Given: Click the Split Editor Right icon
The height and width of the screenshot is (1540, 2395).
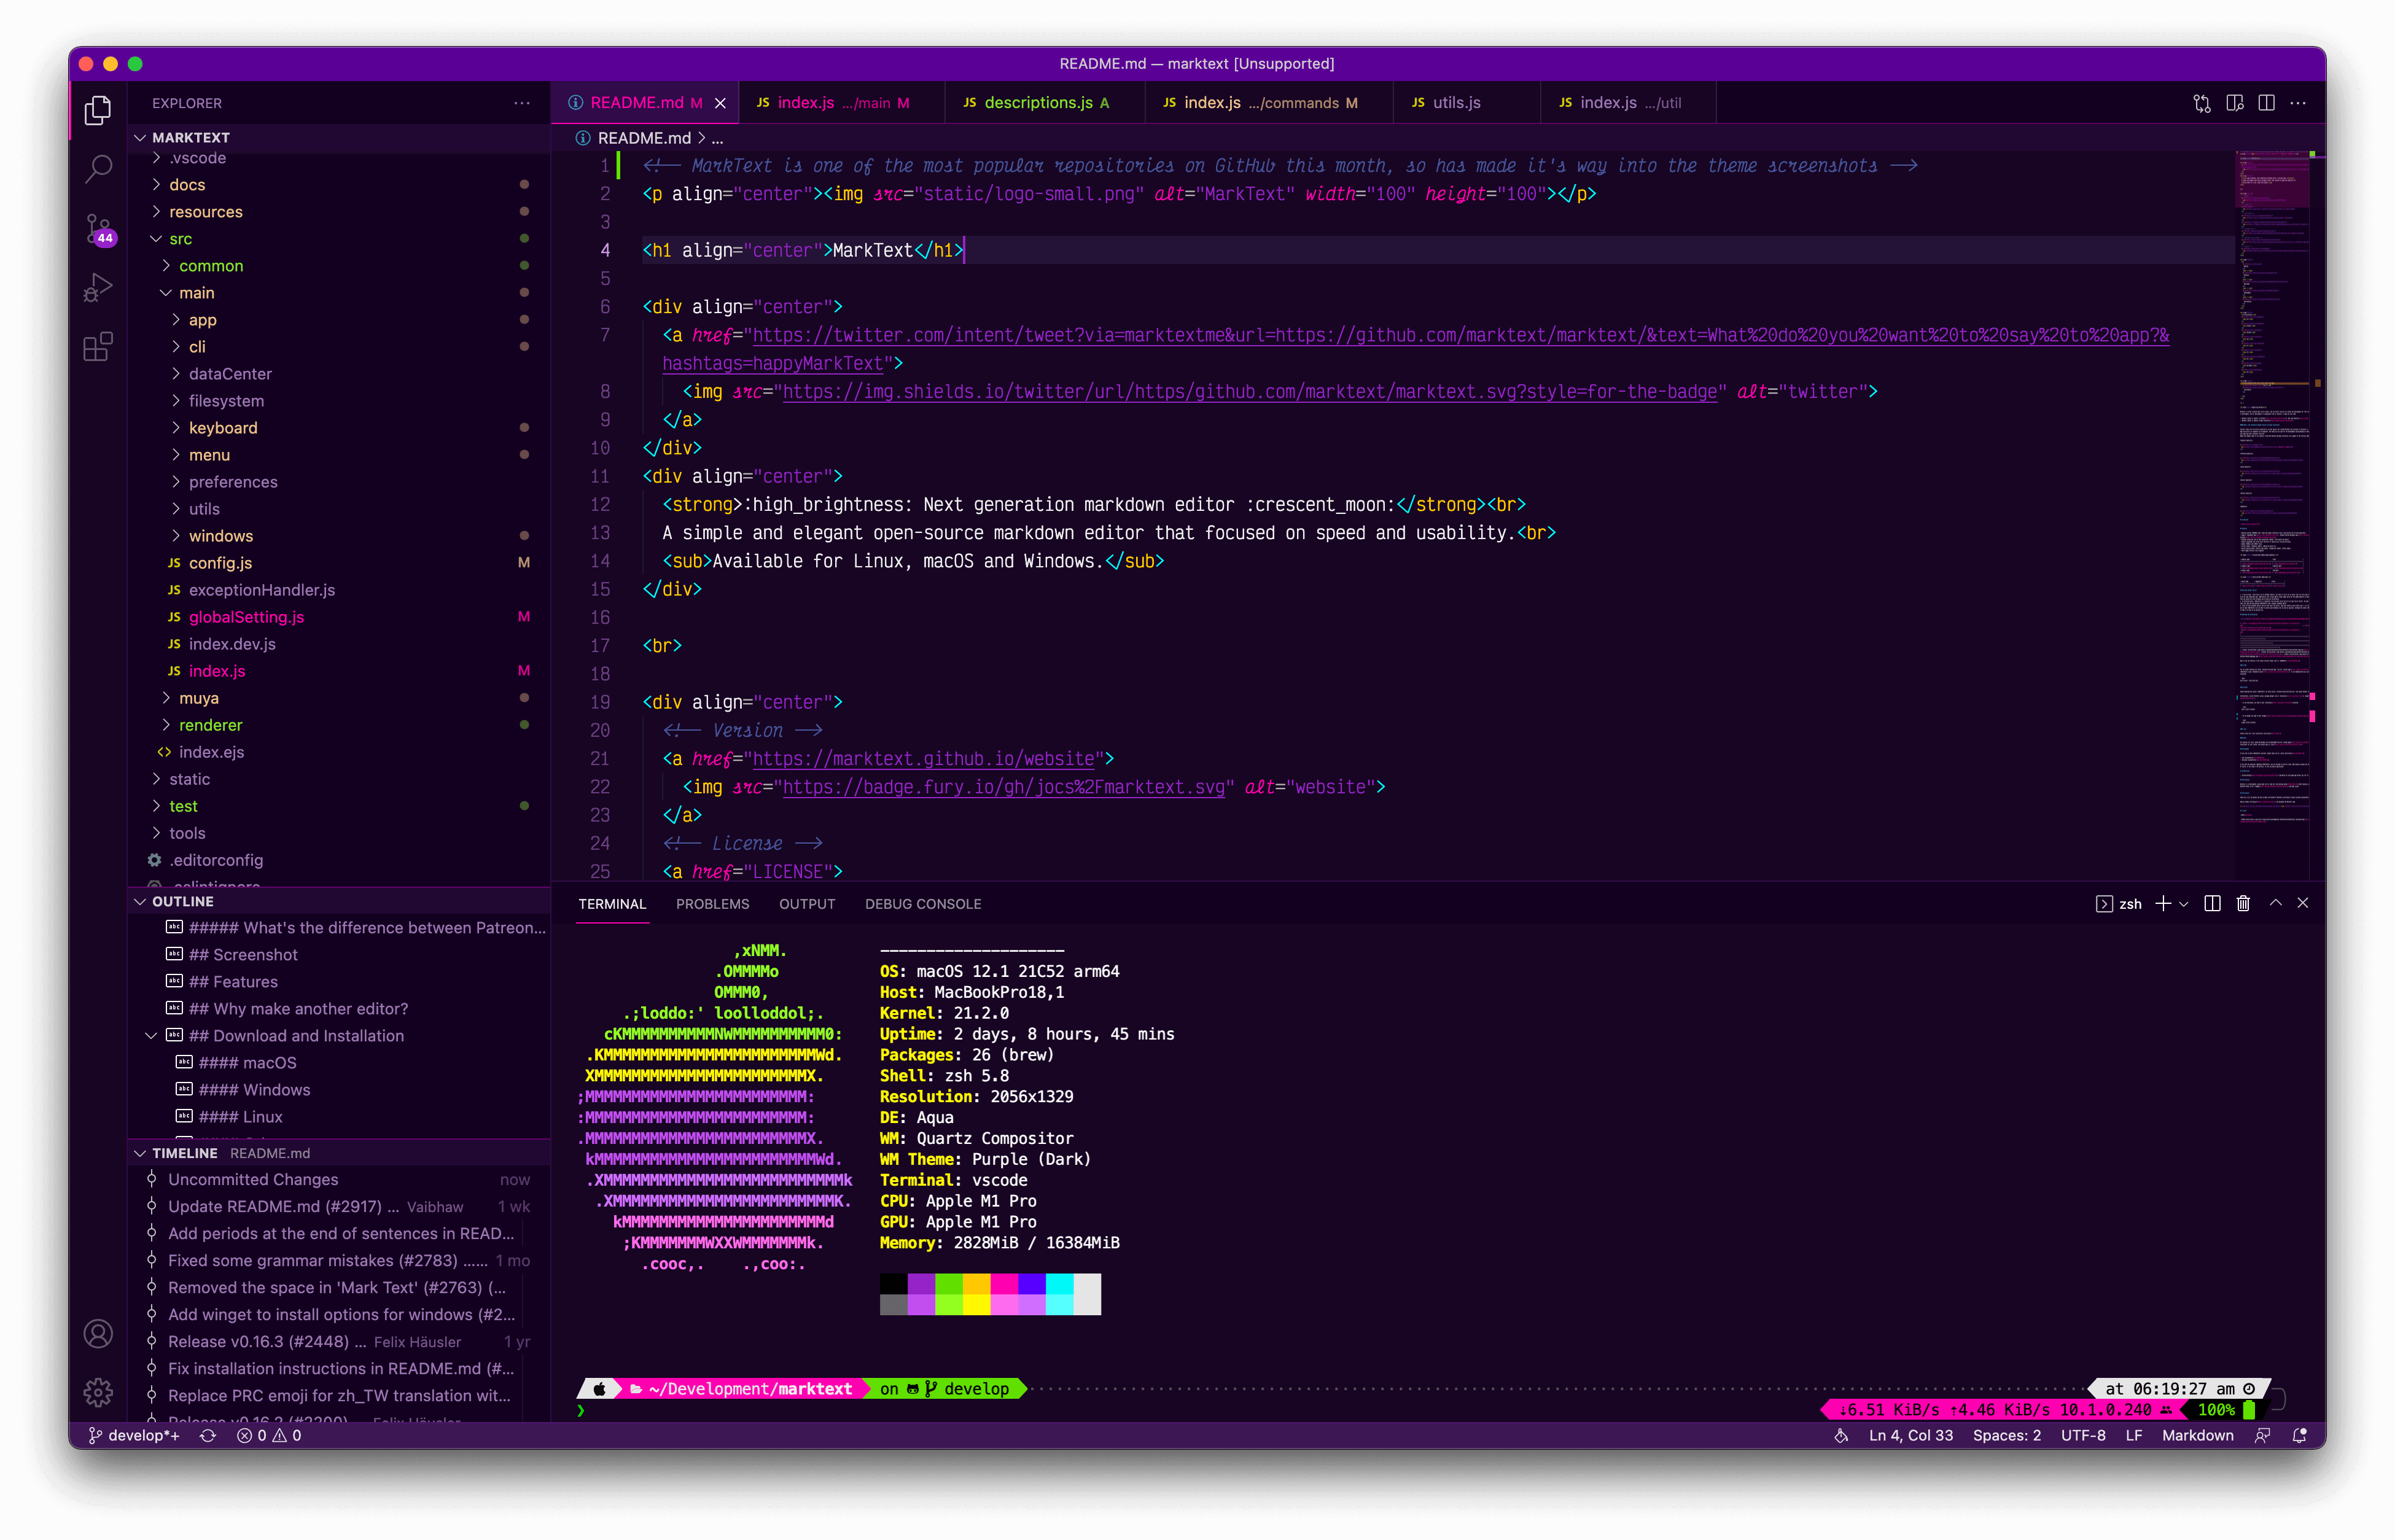Looking at the screenshot, I should coord(2266,103).
